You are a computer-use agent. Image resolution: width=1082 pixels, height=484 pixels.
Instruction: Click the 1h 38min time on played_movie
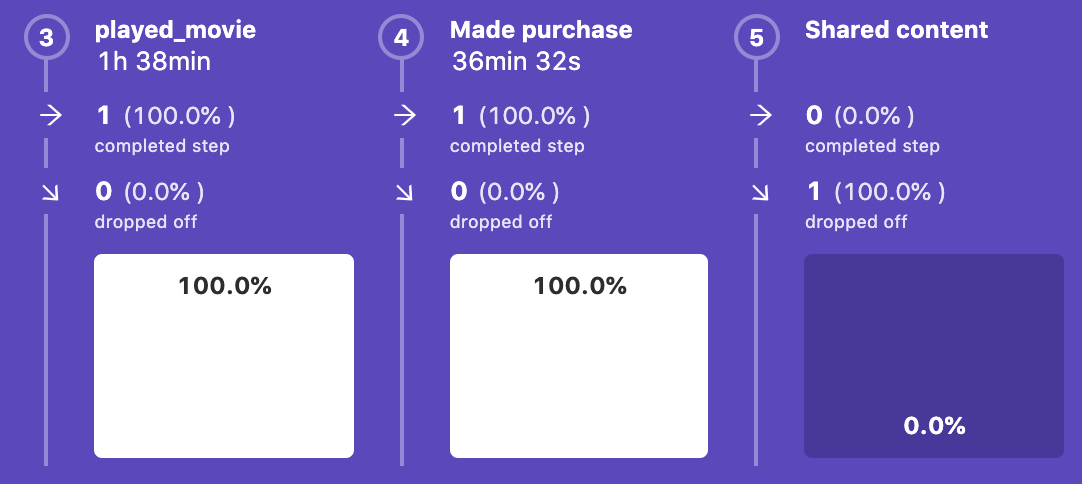[153, 63]
